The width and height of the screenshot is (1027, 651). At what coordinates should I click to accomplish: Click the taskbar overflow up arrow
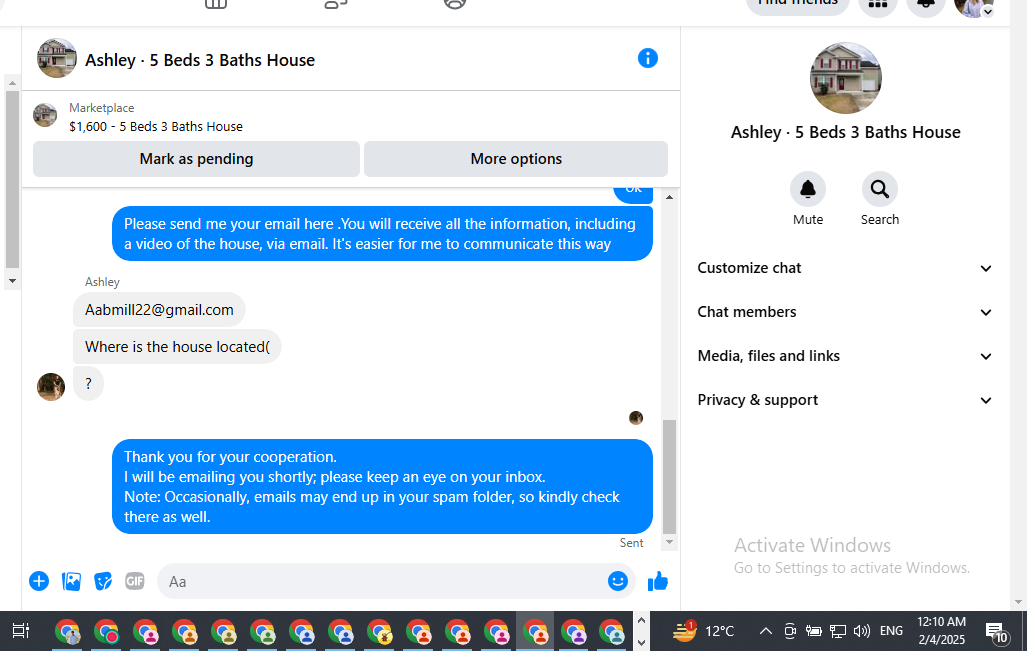641,620
